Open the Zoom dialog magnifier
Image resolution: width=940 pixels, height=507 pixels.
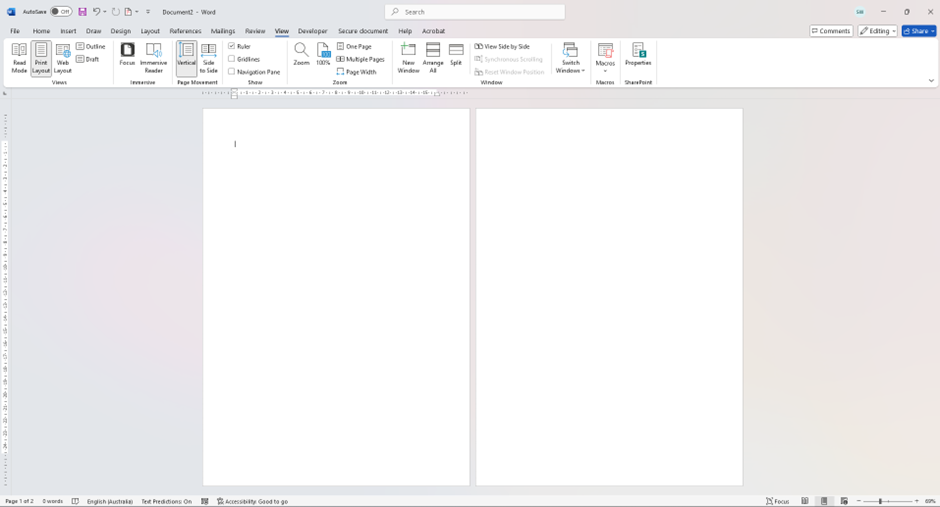301,55
